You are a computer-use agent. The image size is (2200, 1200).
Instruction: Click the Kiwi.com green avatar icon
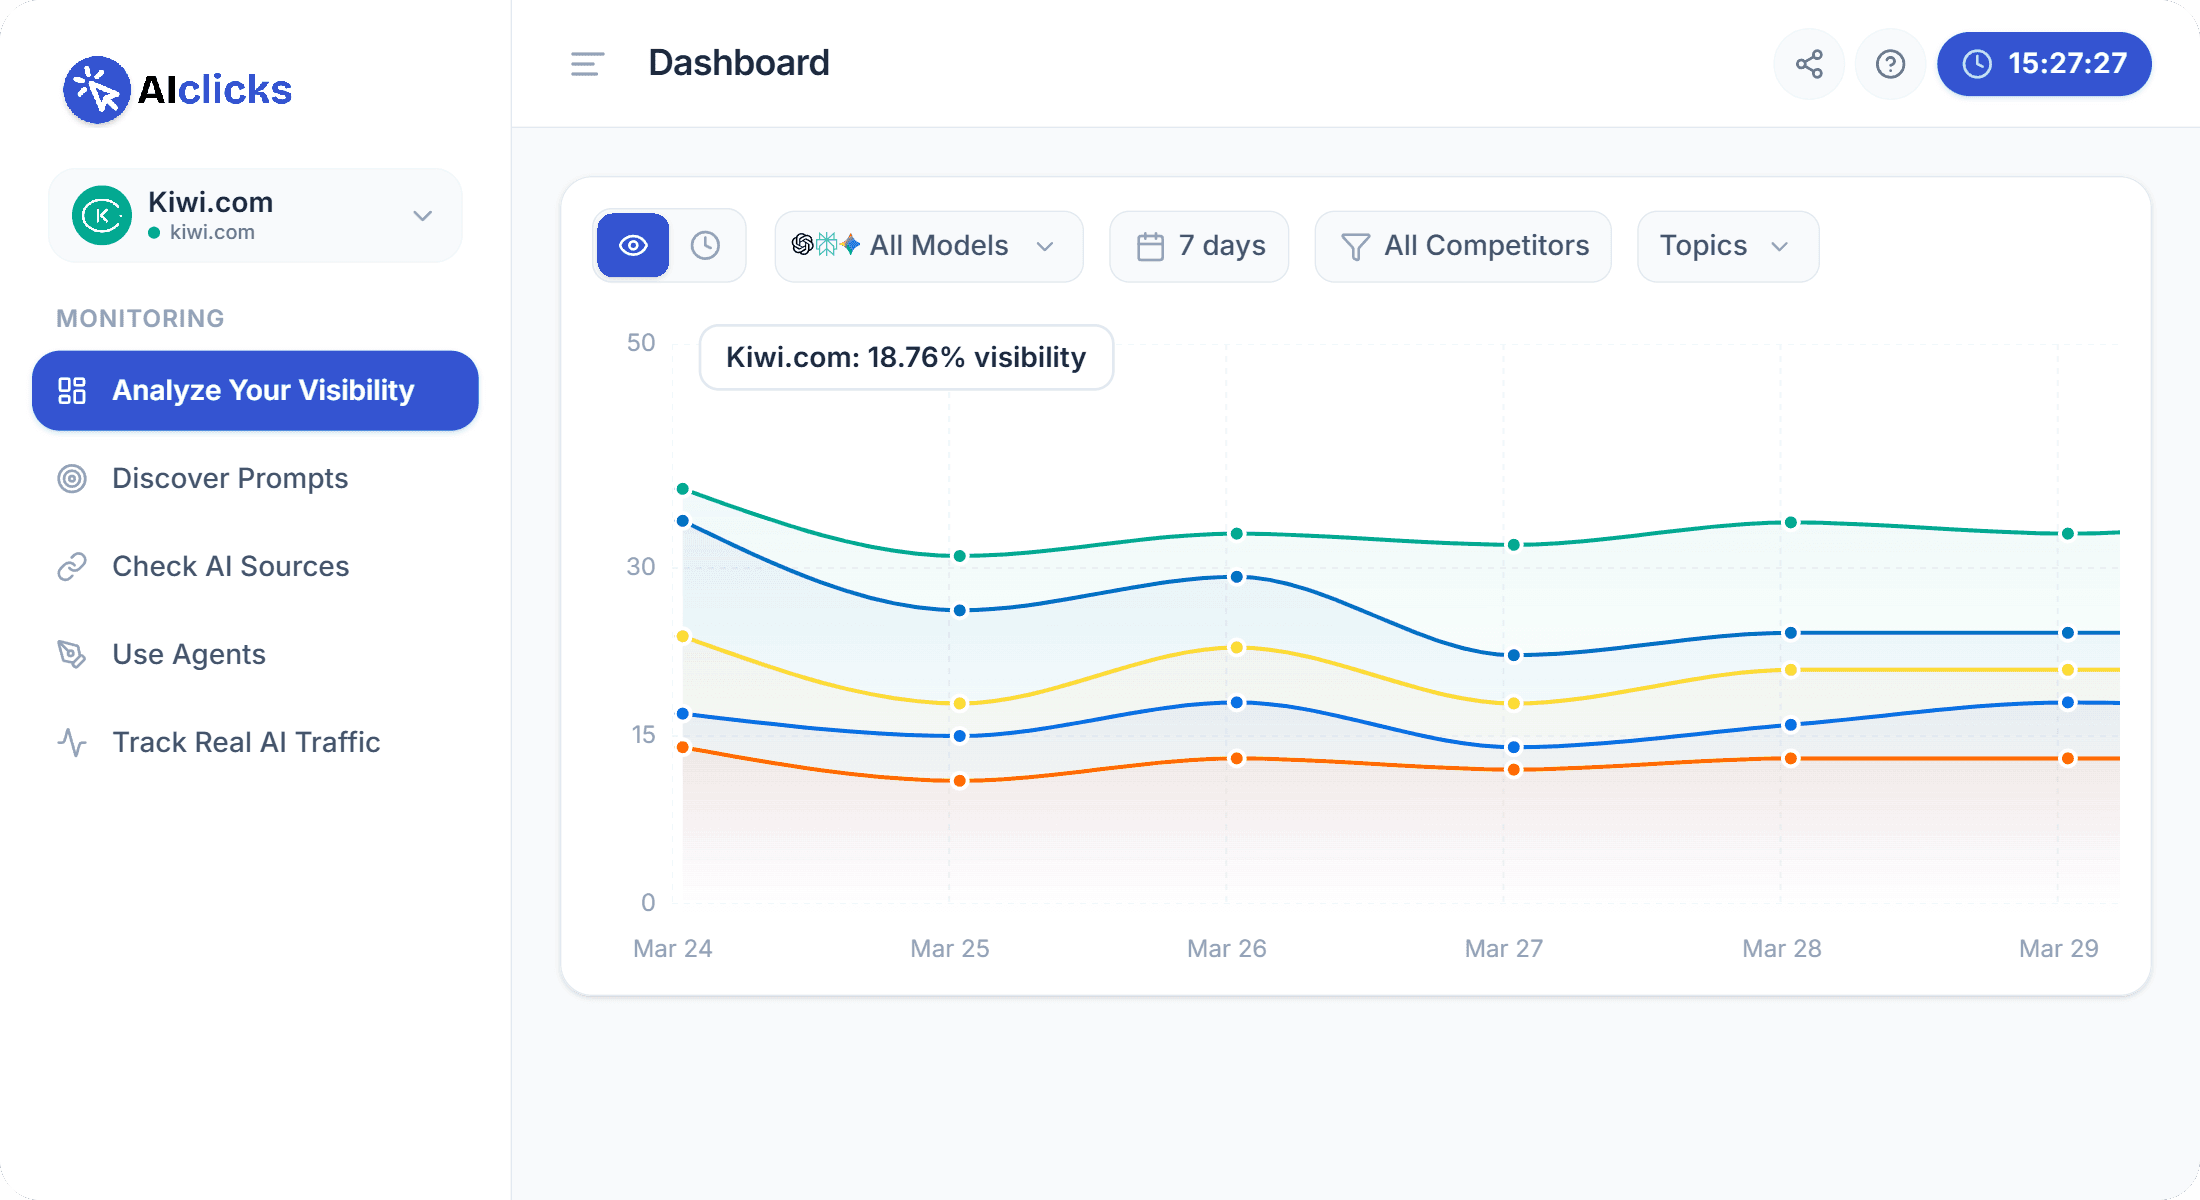tap(102, 215)
